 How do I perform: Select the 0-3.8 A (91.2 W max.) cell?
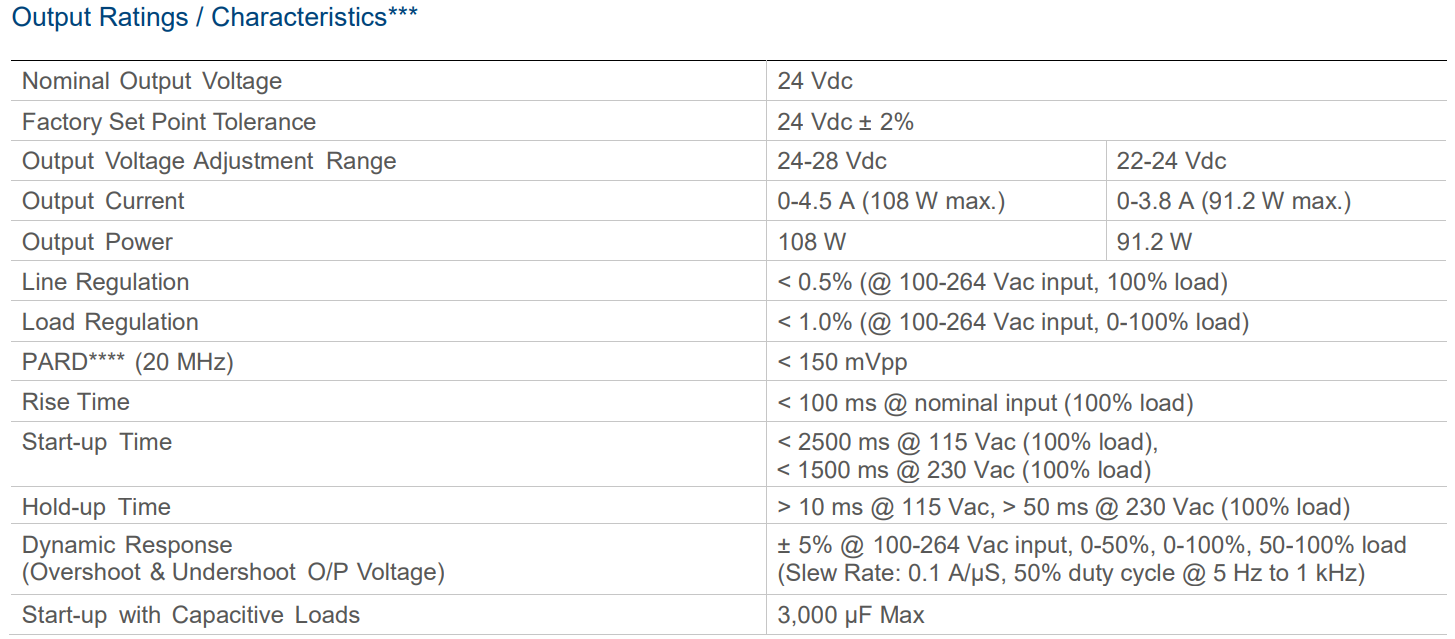1233,201
